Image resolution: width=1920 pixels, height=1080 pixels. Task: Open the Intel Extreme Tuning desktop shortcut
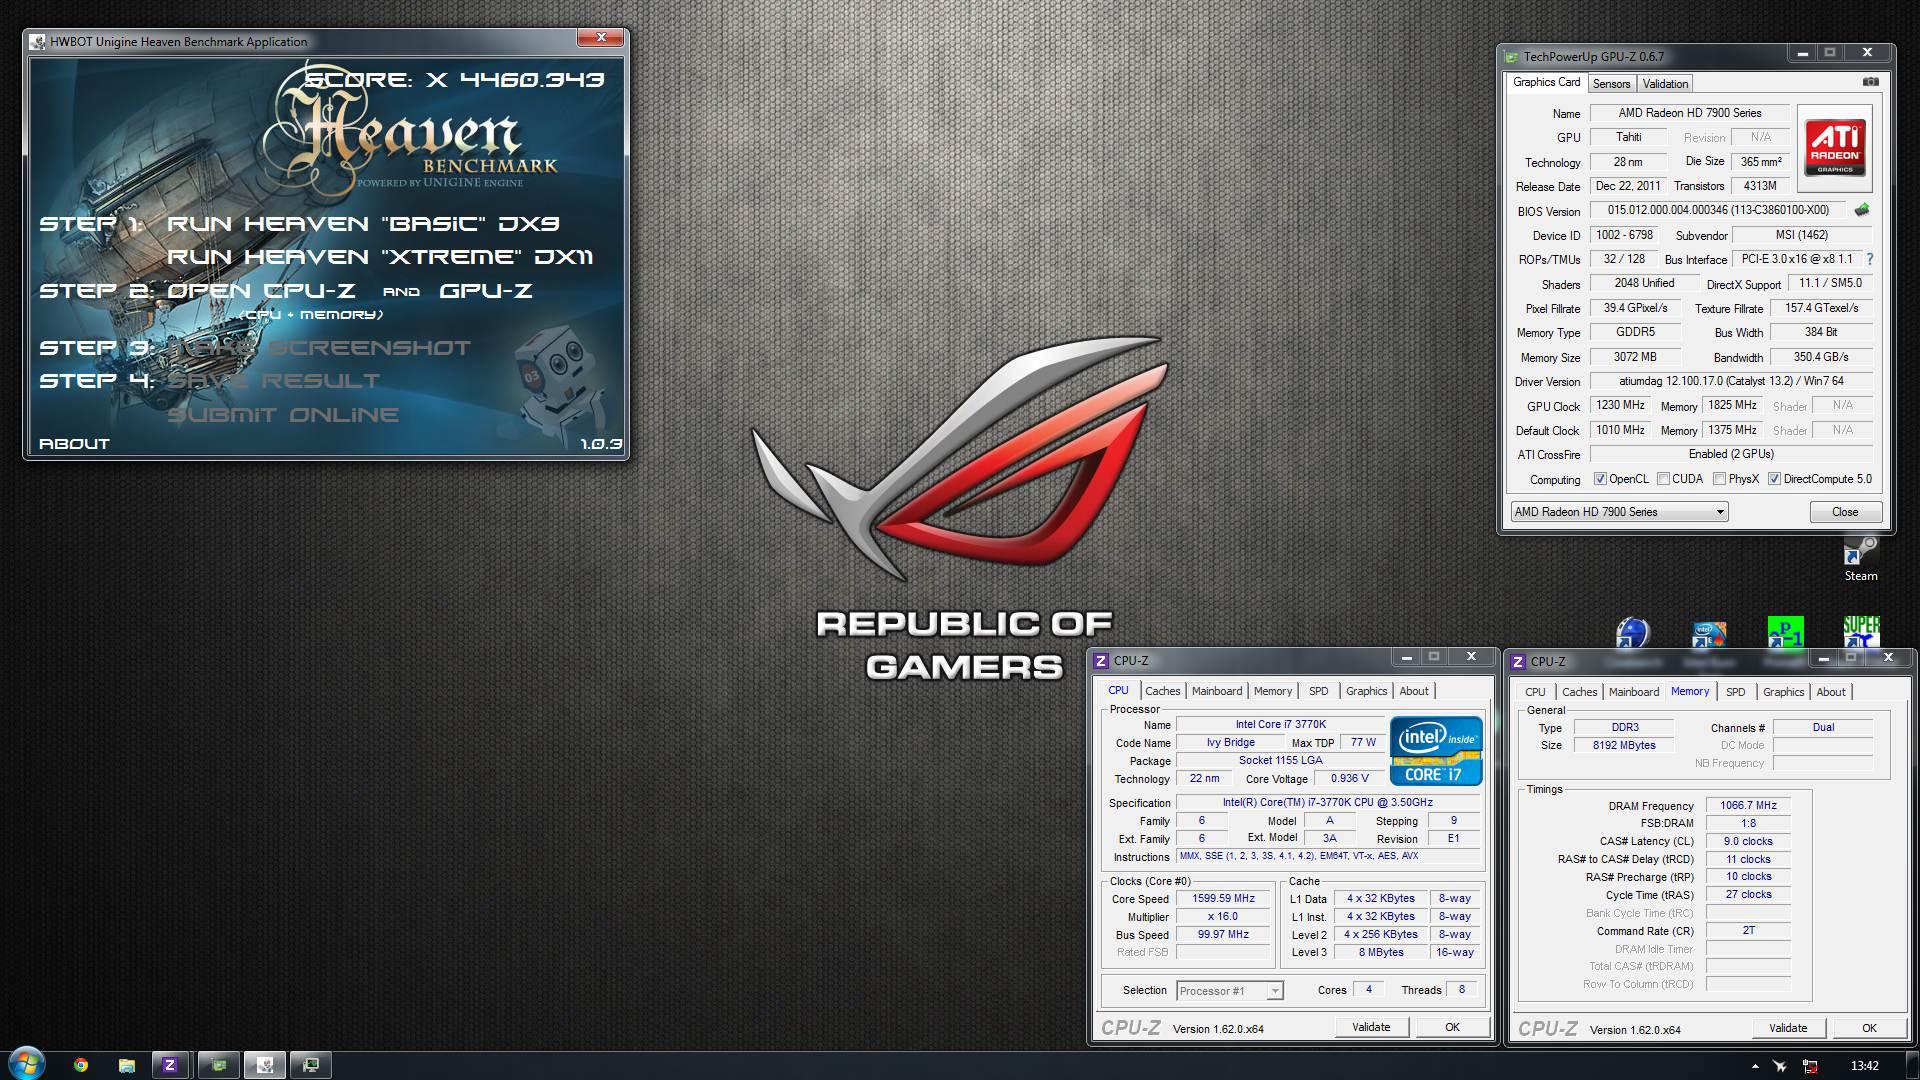(1709, 633)
